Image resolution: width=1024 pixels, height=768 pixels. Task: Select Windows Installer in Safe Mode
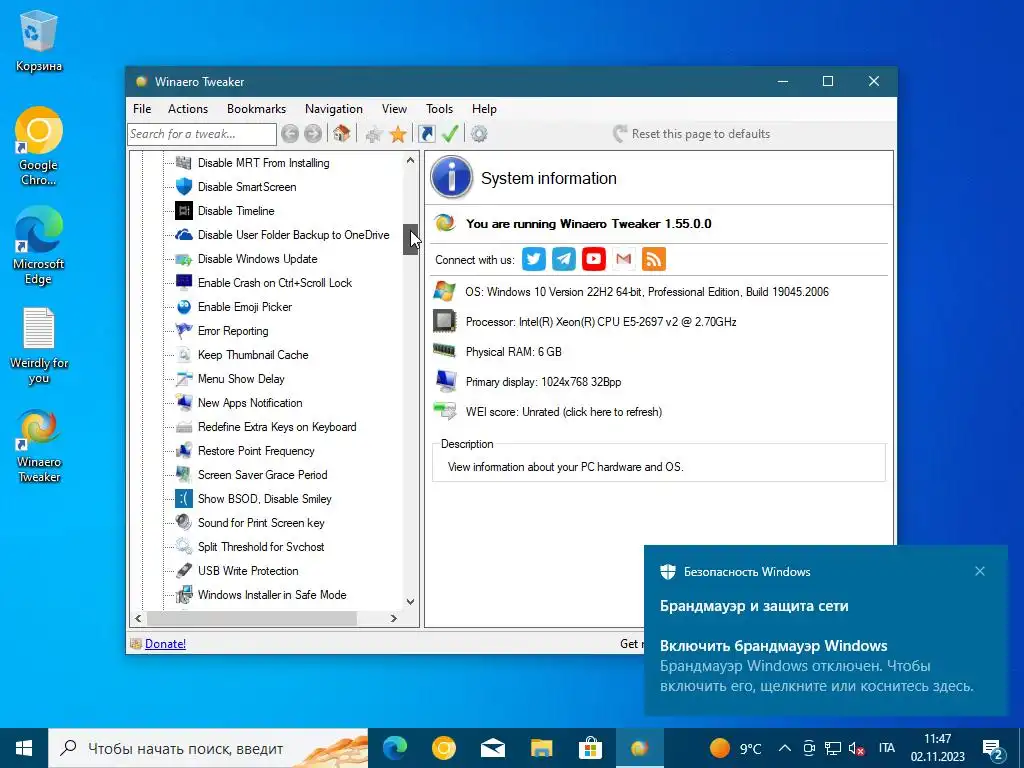[x=272, y=595]
